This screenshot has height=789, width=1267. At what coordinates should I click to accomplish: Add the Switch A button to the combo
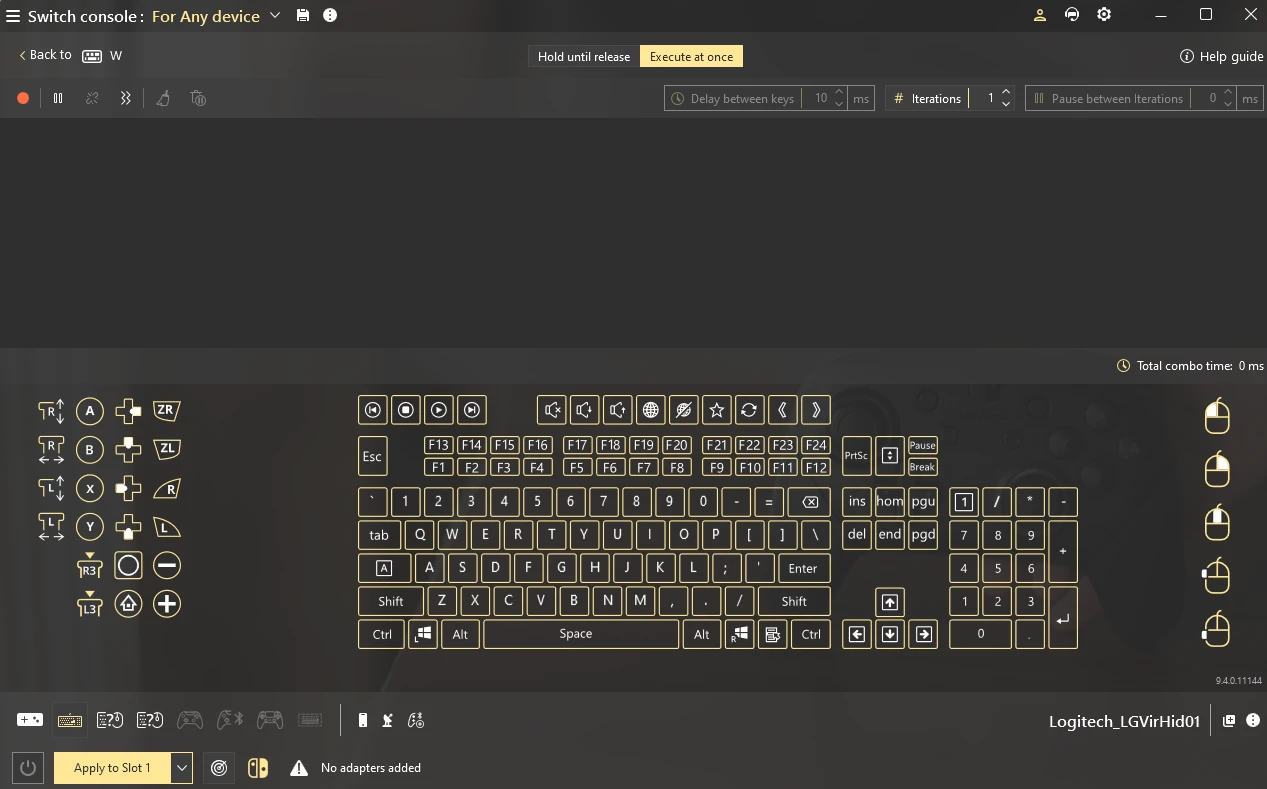(90, 411)
